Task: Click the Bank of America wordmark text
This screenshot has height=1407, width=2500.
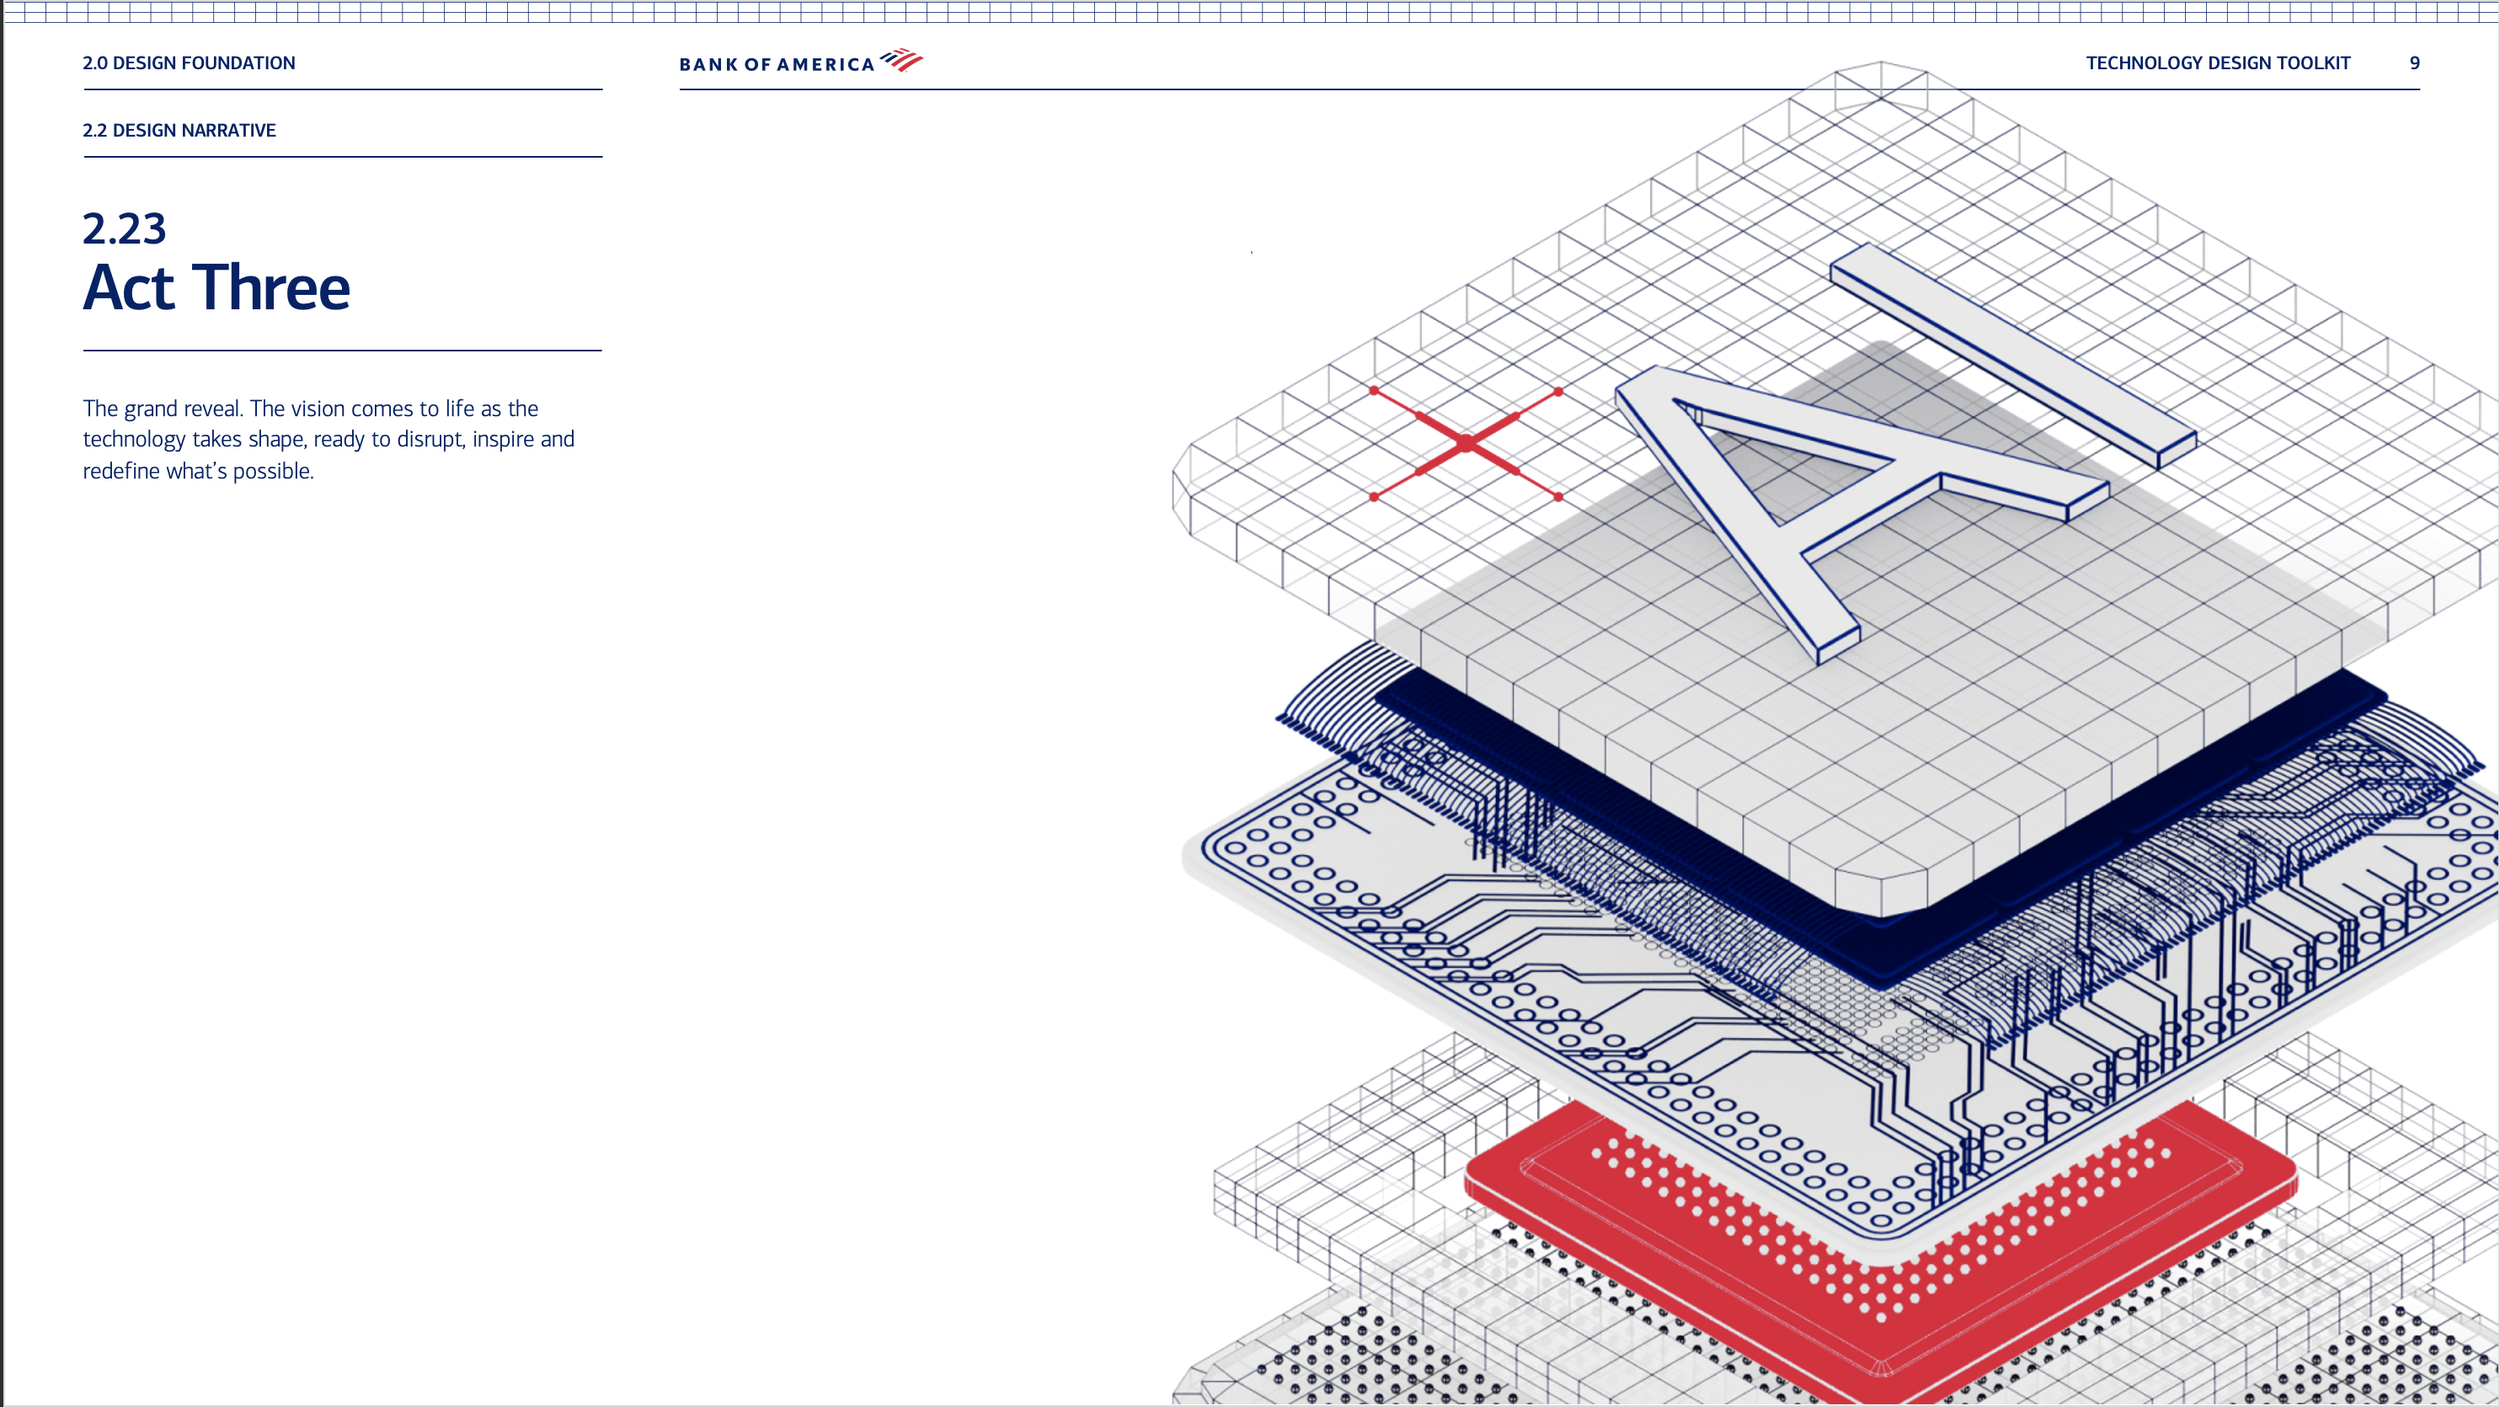Action: click(x=776, y=65)
